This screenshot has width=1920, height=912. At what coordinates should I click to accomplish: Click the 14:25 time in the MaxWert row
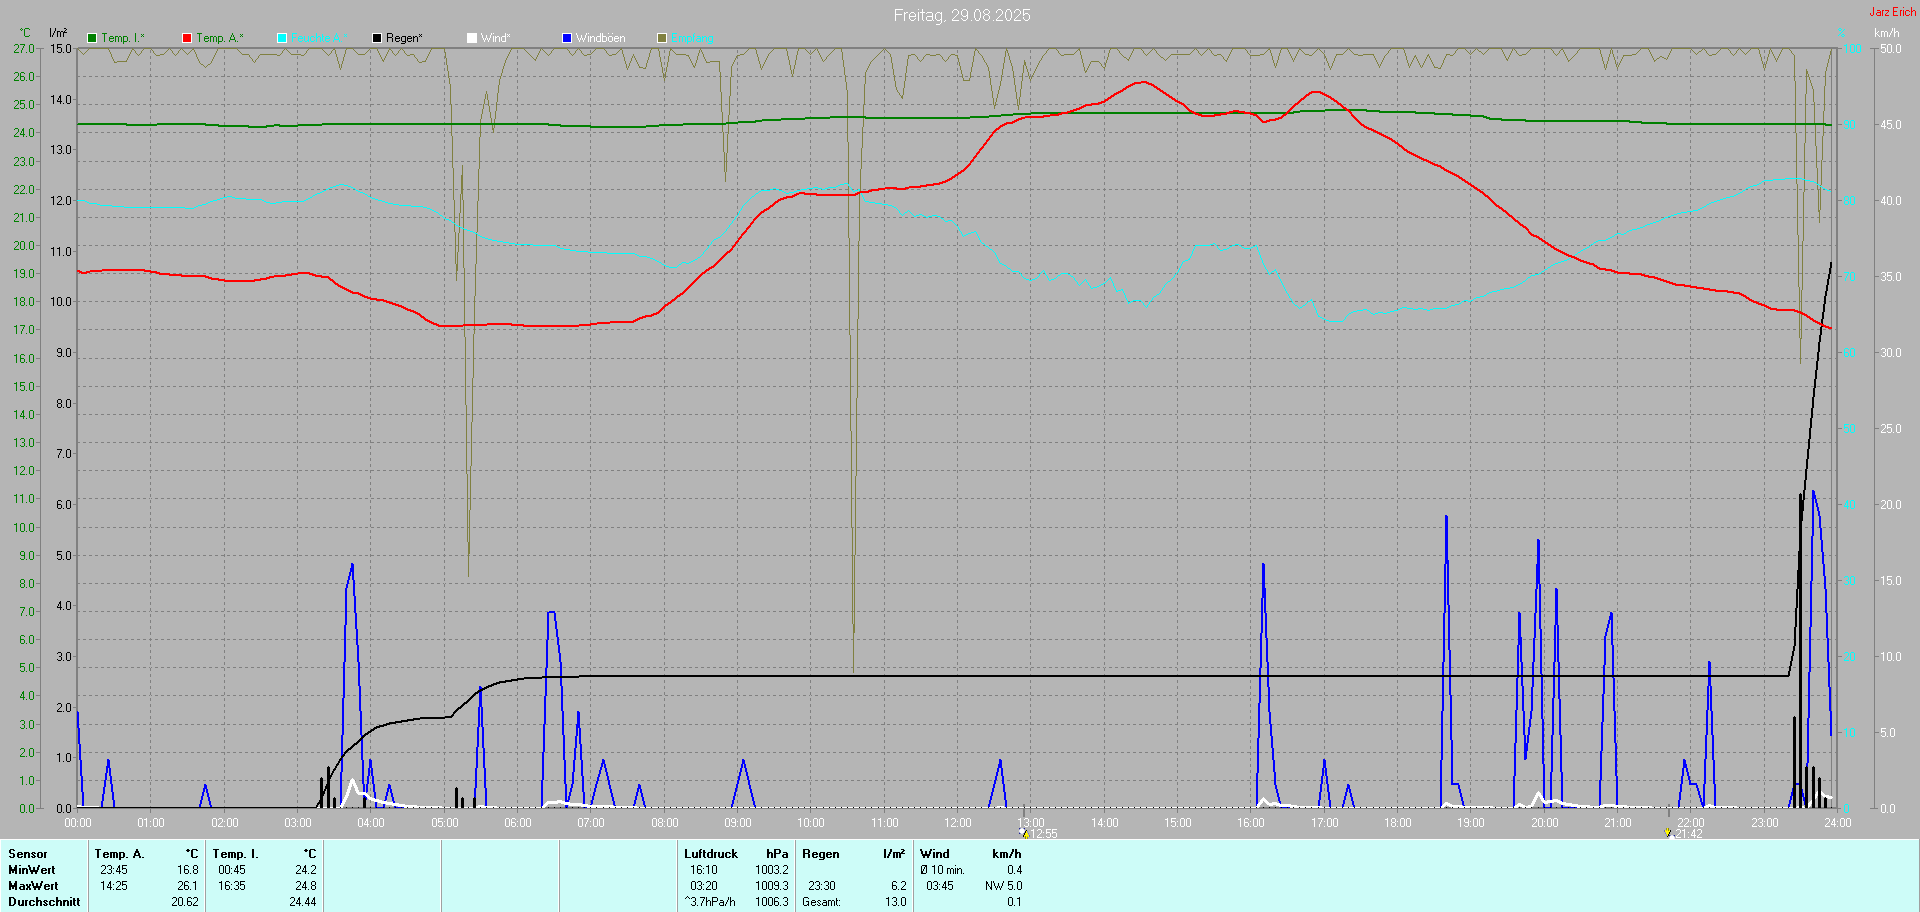coord(114,886)
